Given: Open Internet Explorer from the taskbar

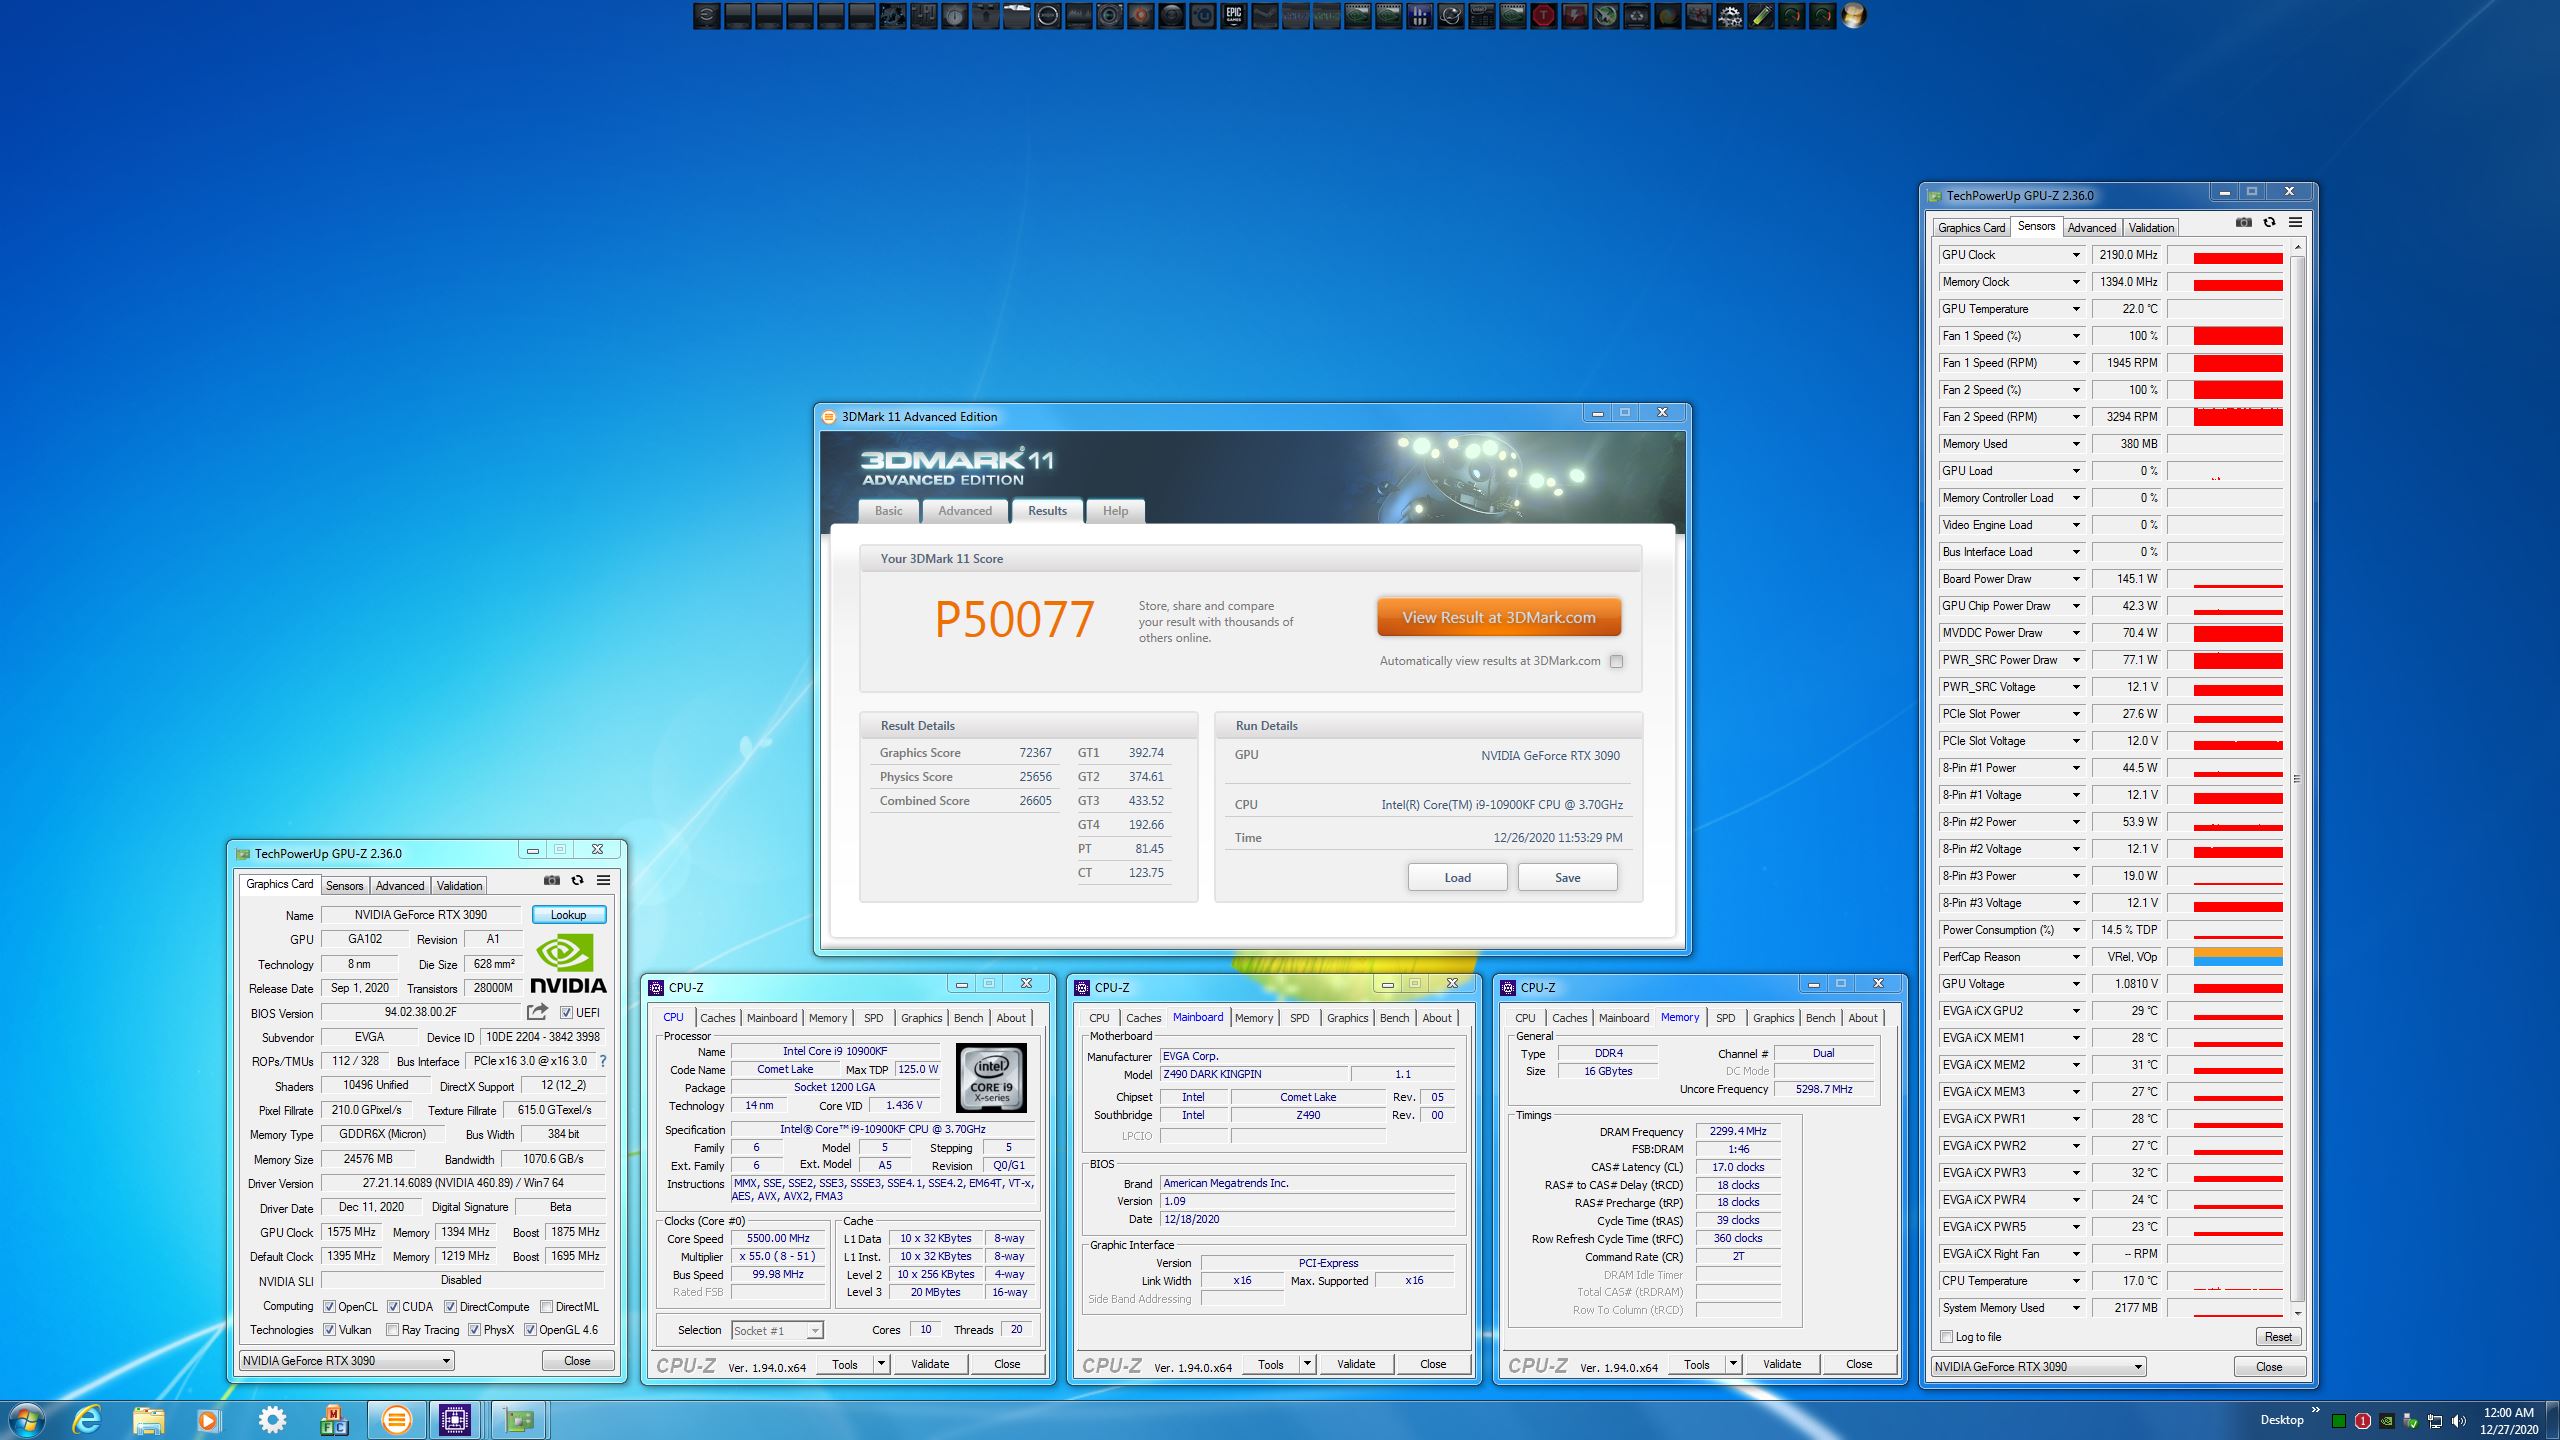Looking at the screenshot, I should click(x=88, y=1419).
